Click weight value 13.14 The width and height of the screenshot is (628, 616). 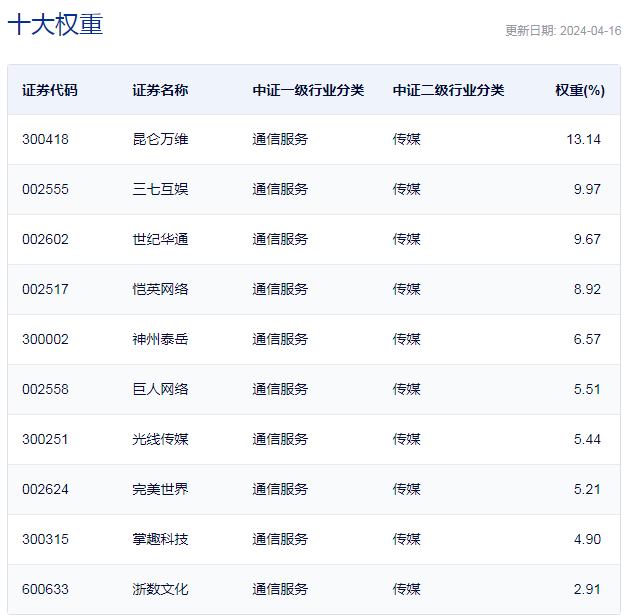[584, 139]
